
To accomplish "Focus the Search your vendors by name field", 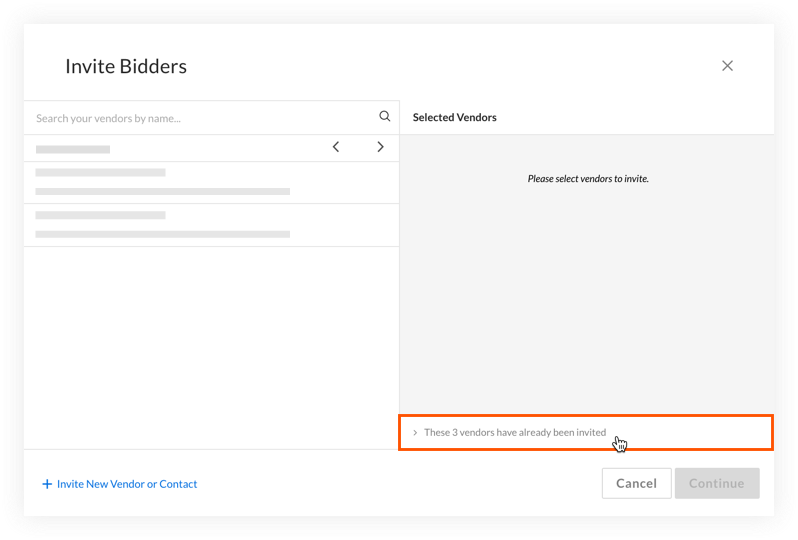I will coord(204,118).
